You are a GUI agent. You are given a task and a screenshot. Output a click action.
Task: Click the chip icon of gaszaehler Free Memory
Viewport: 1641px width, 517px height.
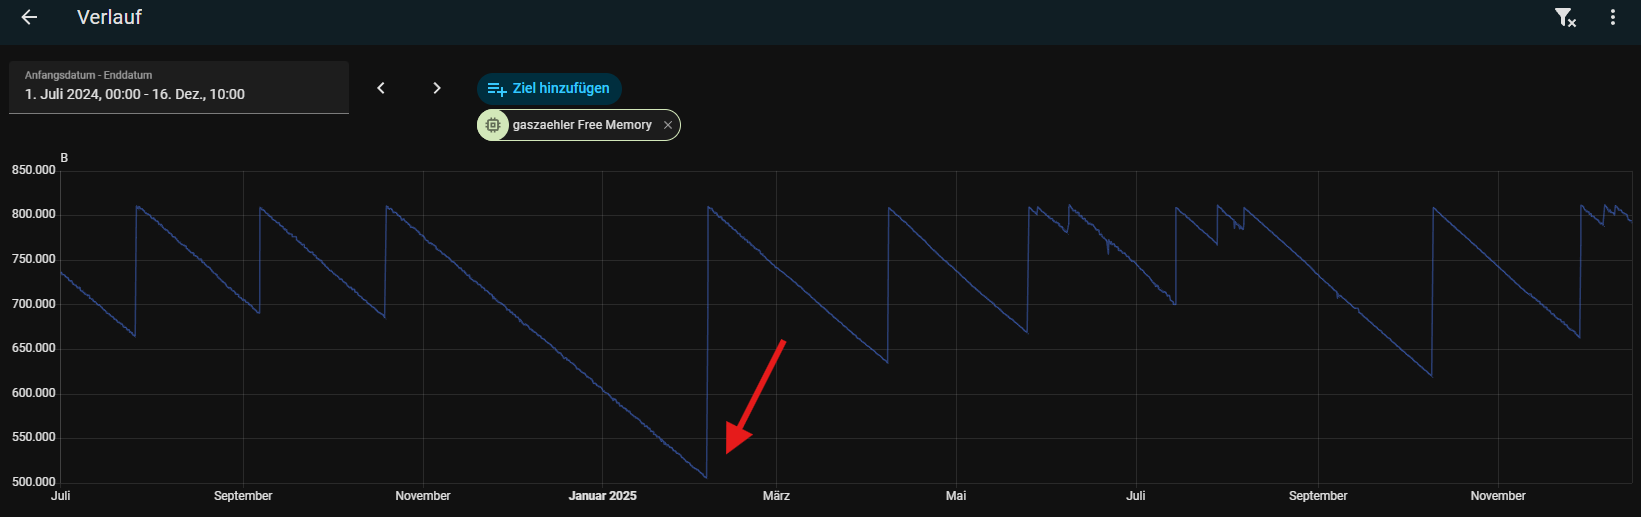coord(493,125)
